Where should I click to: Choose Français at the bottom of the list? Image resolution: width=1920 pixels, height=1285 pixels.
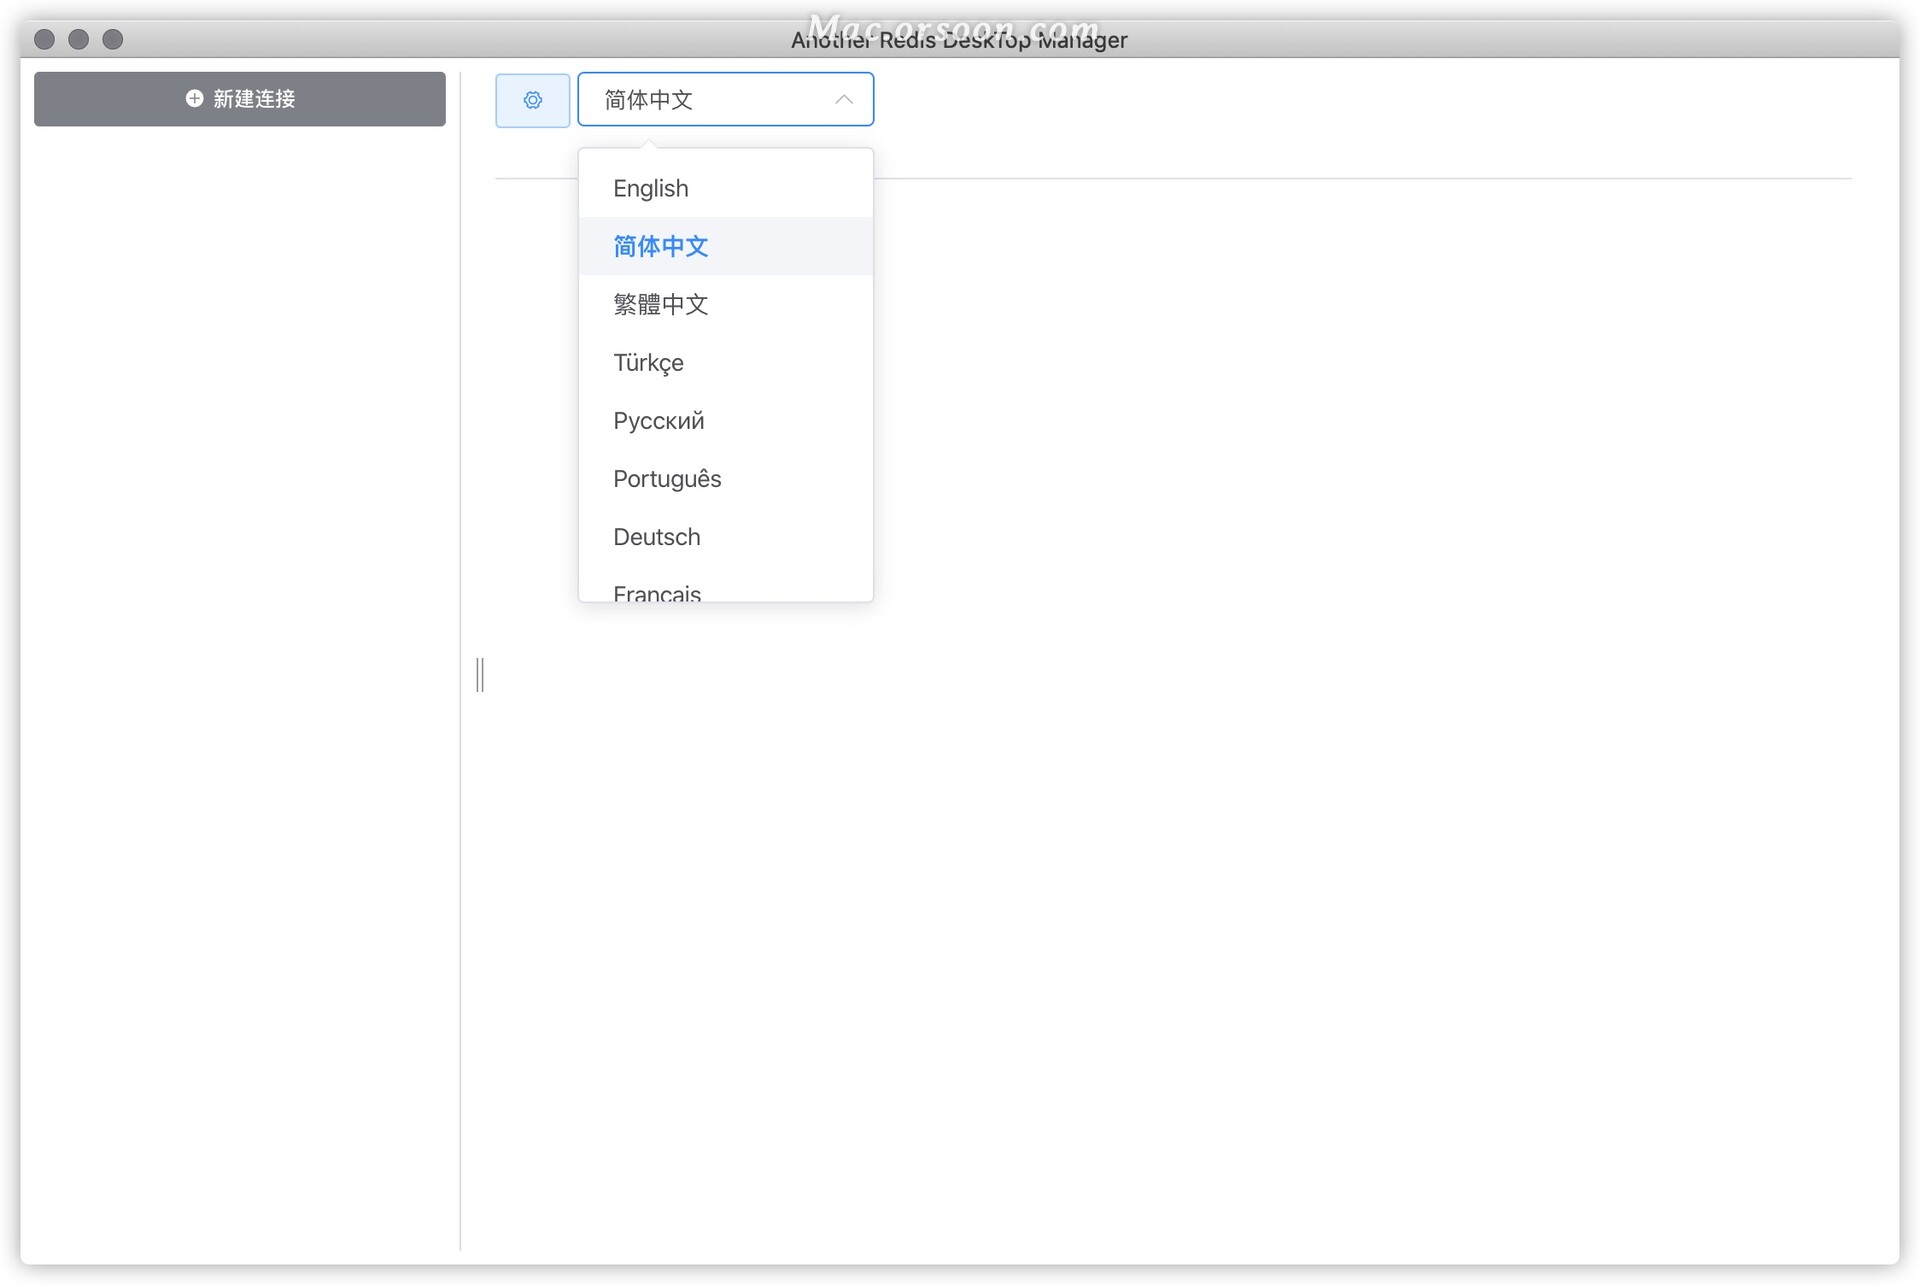click(656, 591)
